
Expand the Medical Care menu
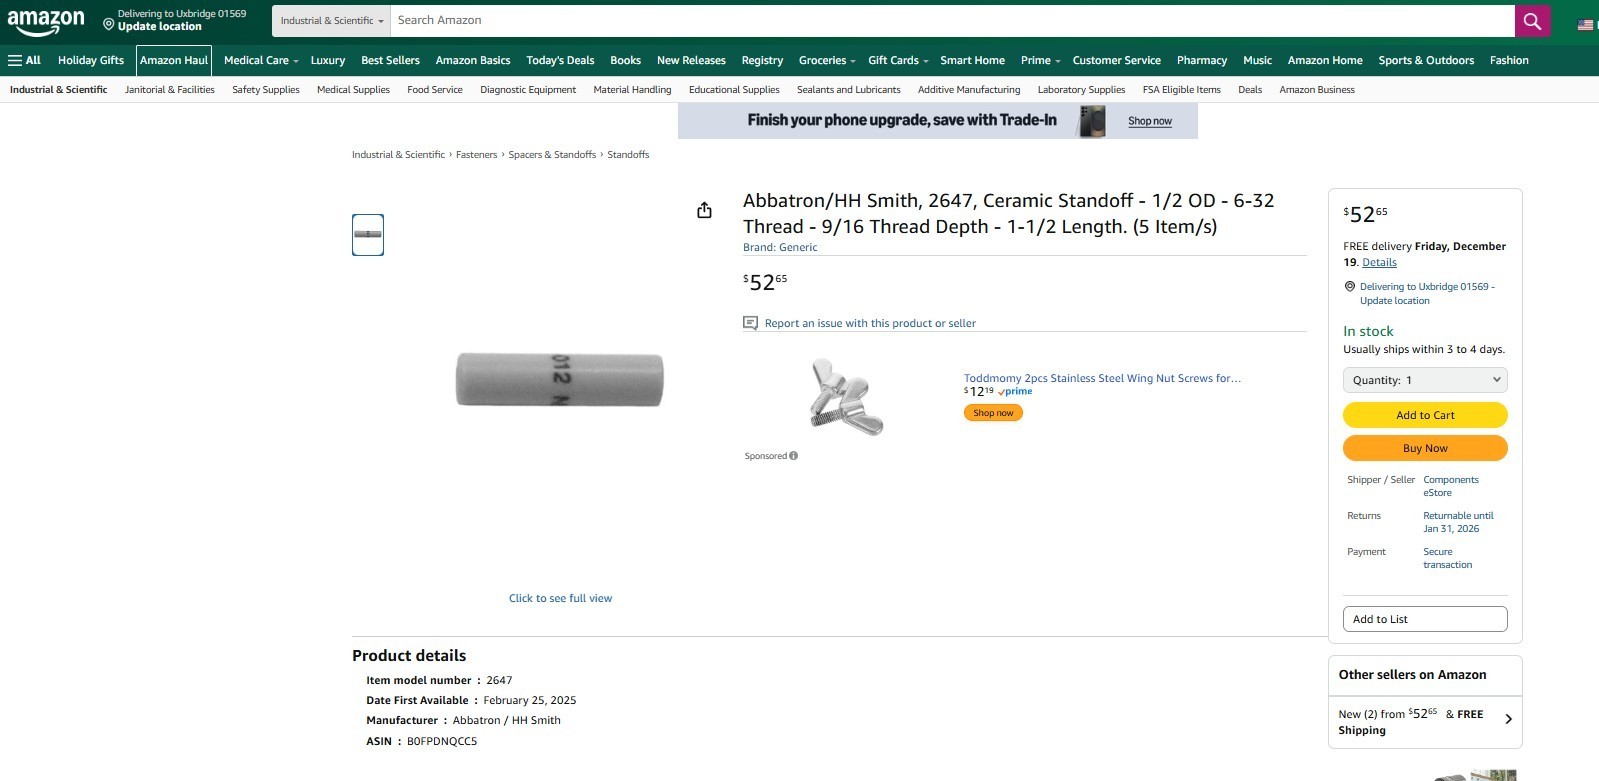tap(261, 60)
